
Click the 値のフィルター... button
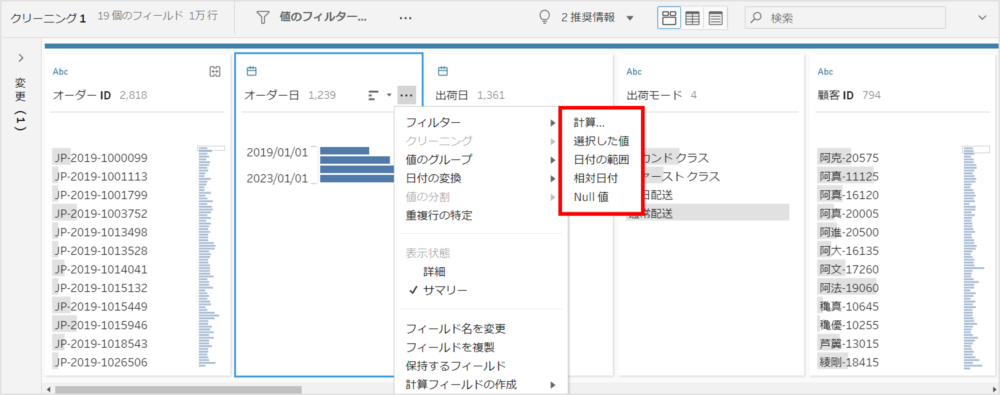coord(311,18)
